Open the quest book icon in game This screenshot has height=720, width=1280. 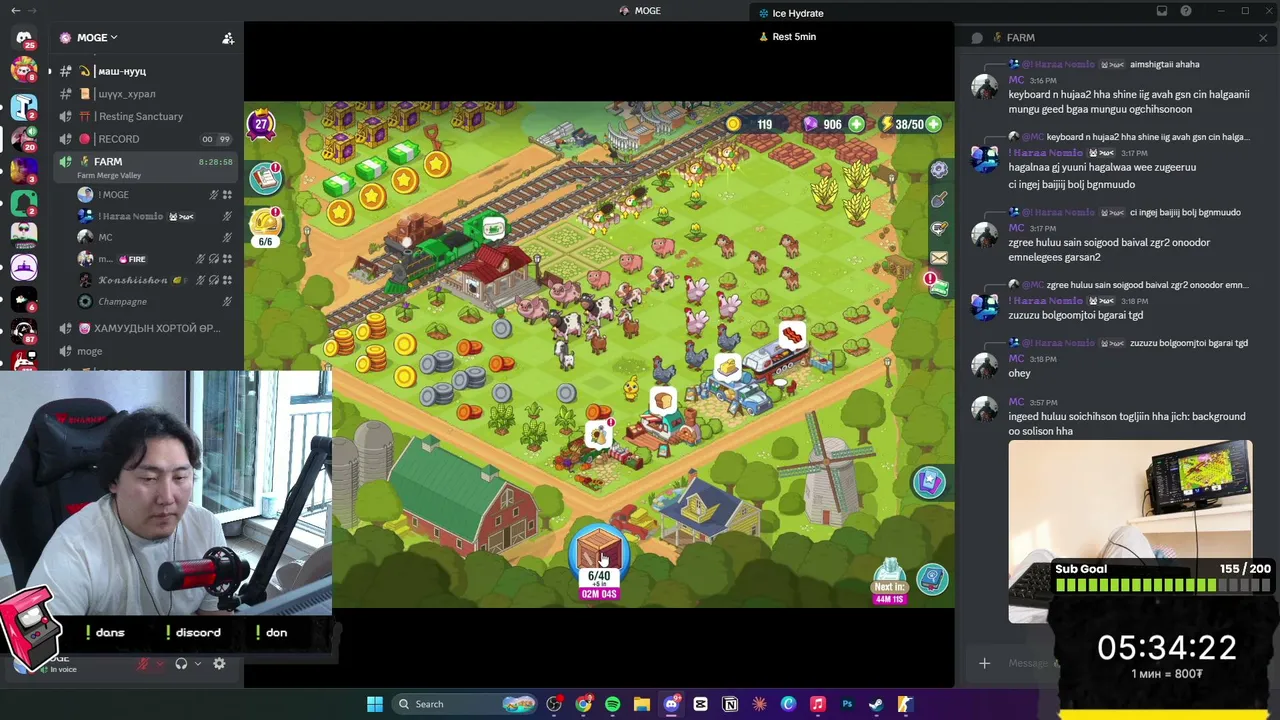click(265, 178)
